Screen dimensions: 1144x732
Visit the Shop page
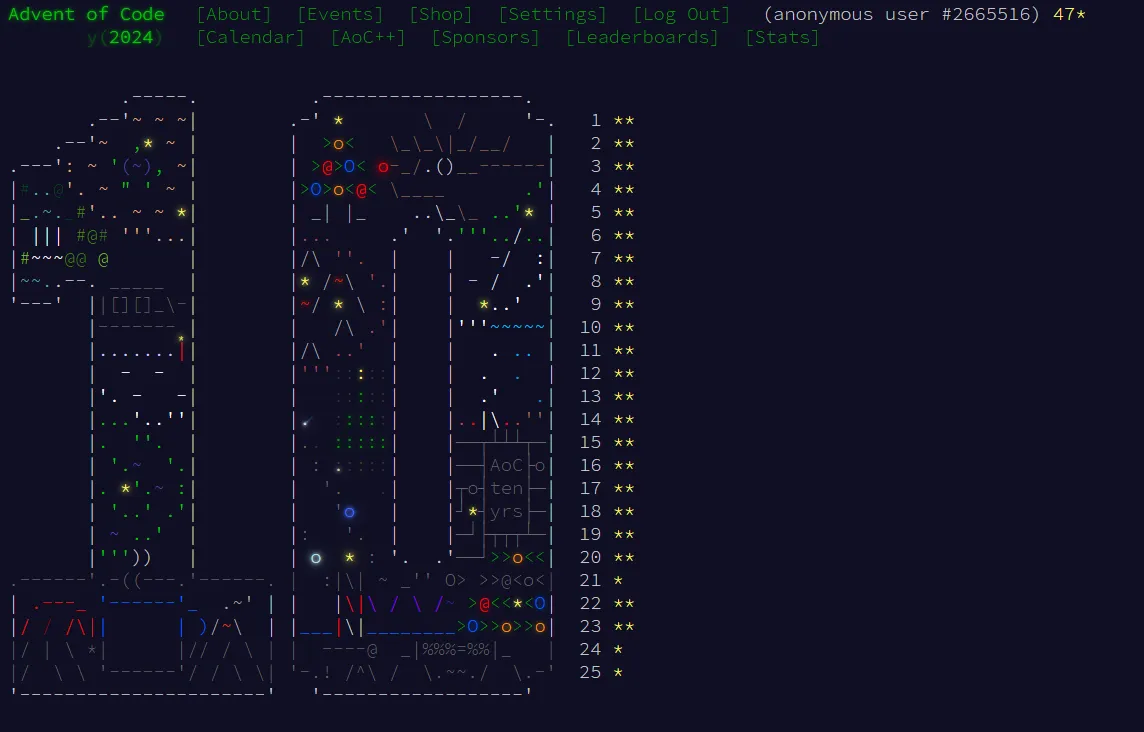tap(440, 14)
